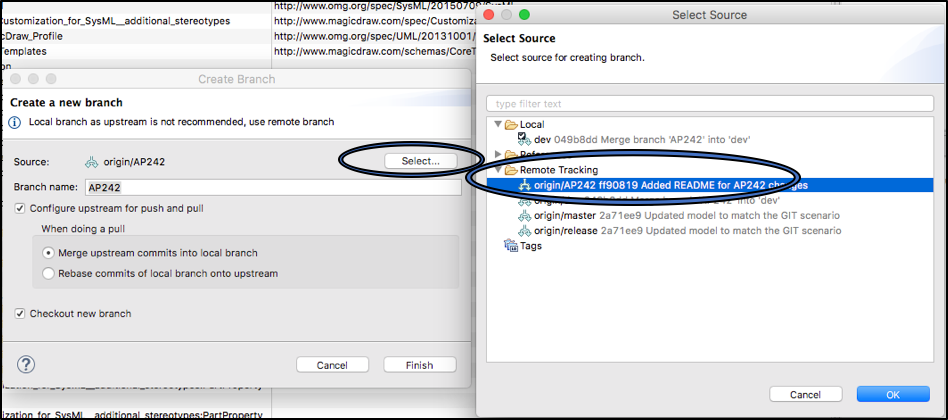The height and width of the screenshot is (420, 948).
Task: Click the checked-out dev branch icon
Action: 523,139
